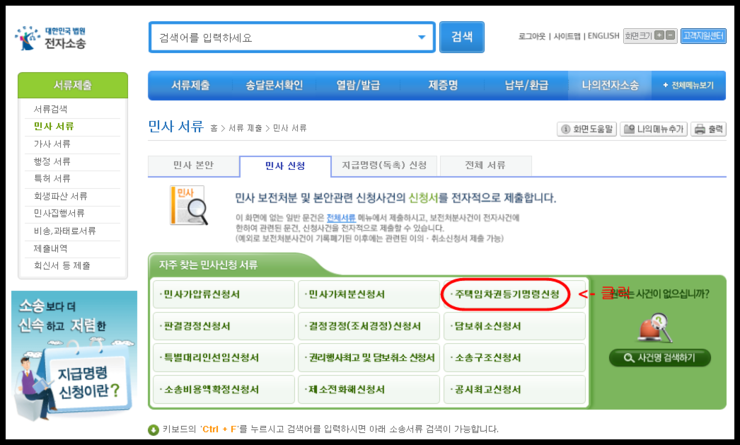Select 회신서 등 제출 in sidebar
The height and width of the screenshot is (445, 740).
coord(62,266)
